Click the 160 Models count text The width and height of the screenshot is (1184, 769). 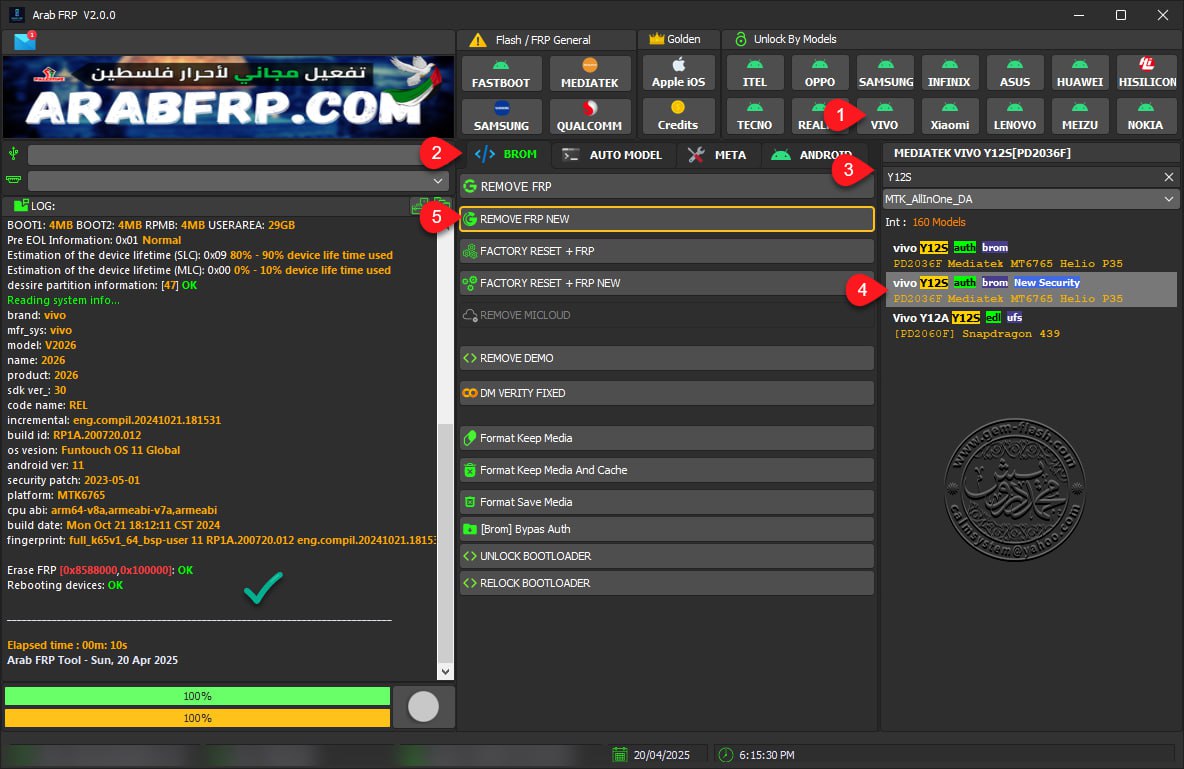[x=939, y=222]
